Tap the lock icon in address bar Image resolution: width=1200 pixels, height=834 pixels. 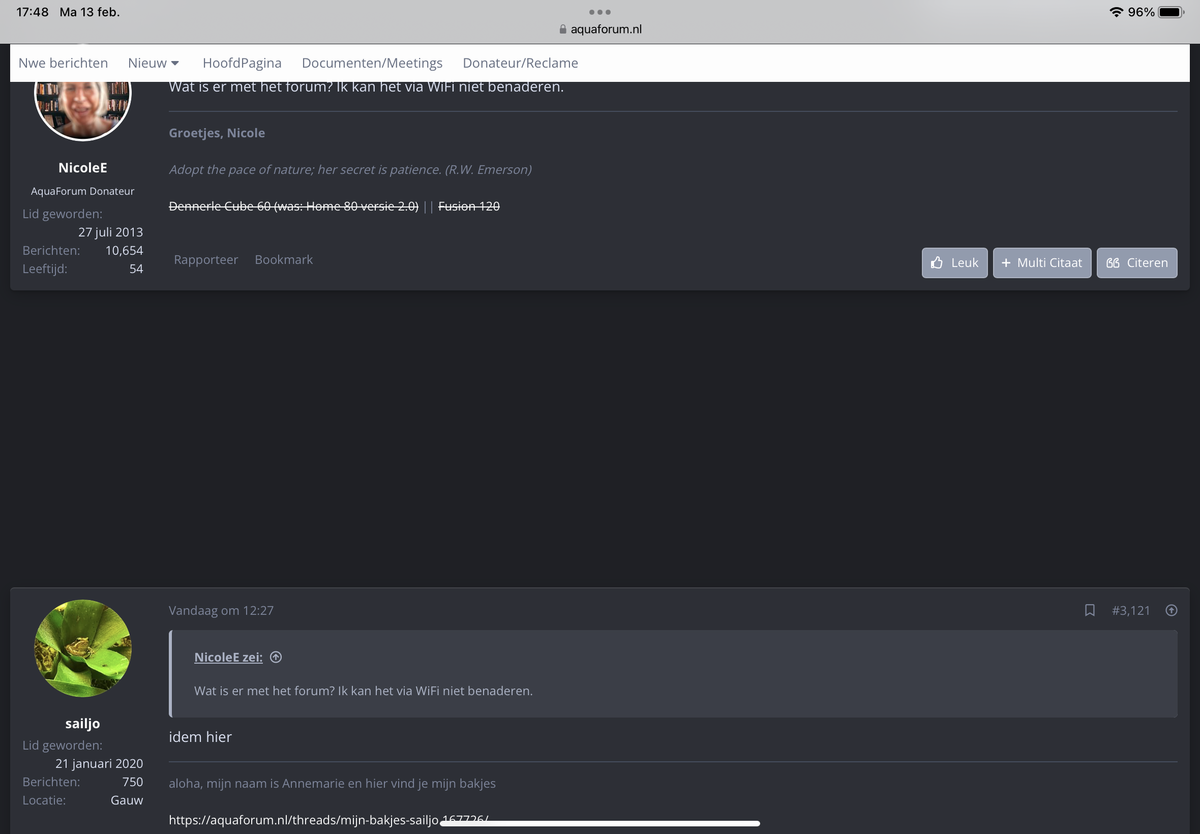563,30
